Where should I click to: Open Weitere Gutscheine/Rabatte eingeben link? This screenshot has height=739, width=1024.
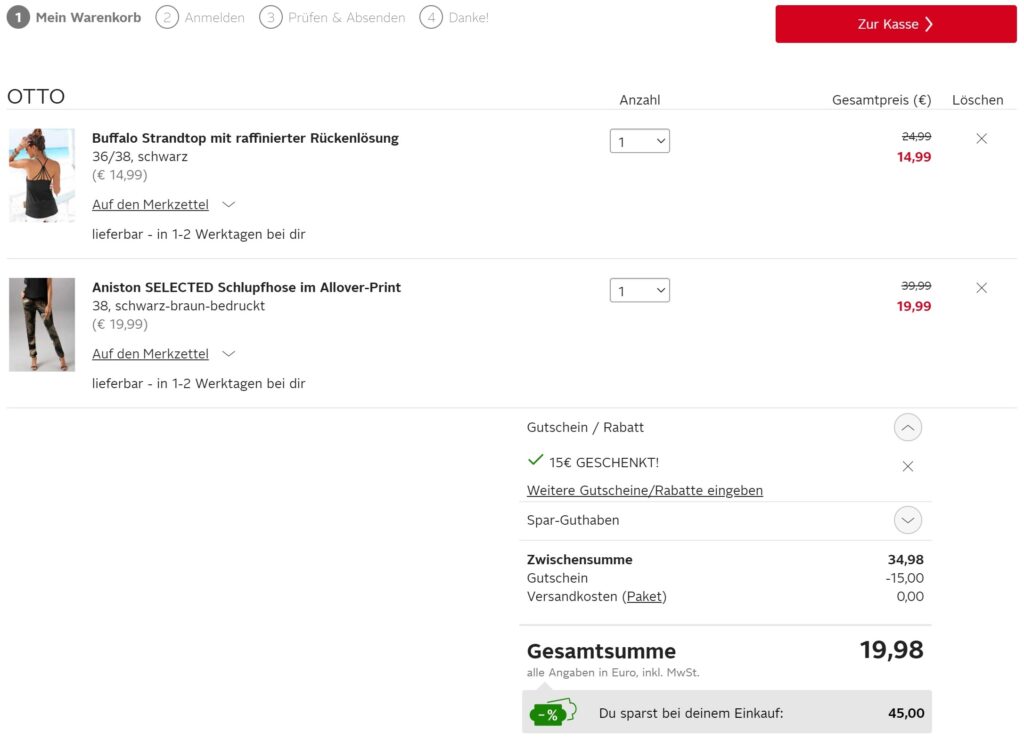coord(645,490)
